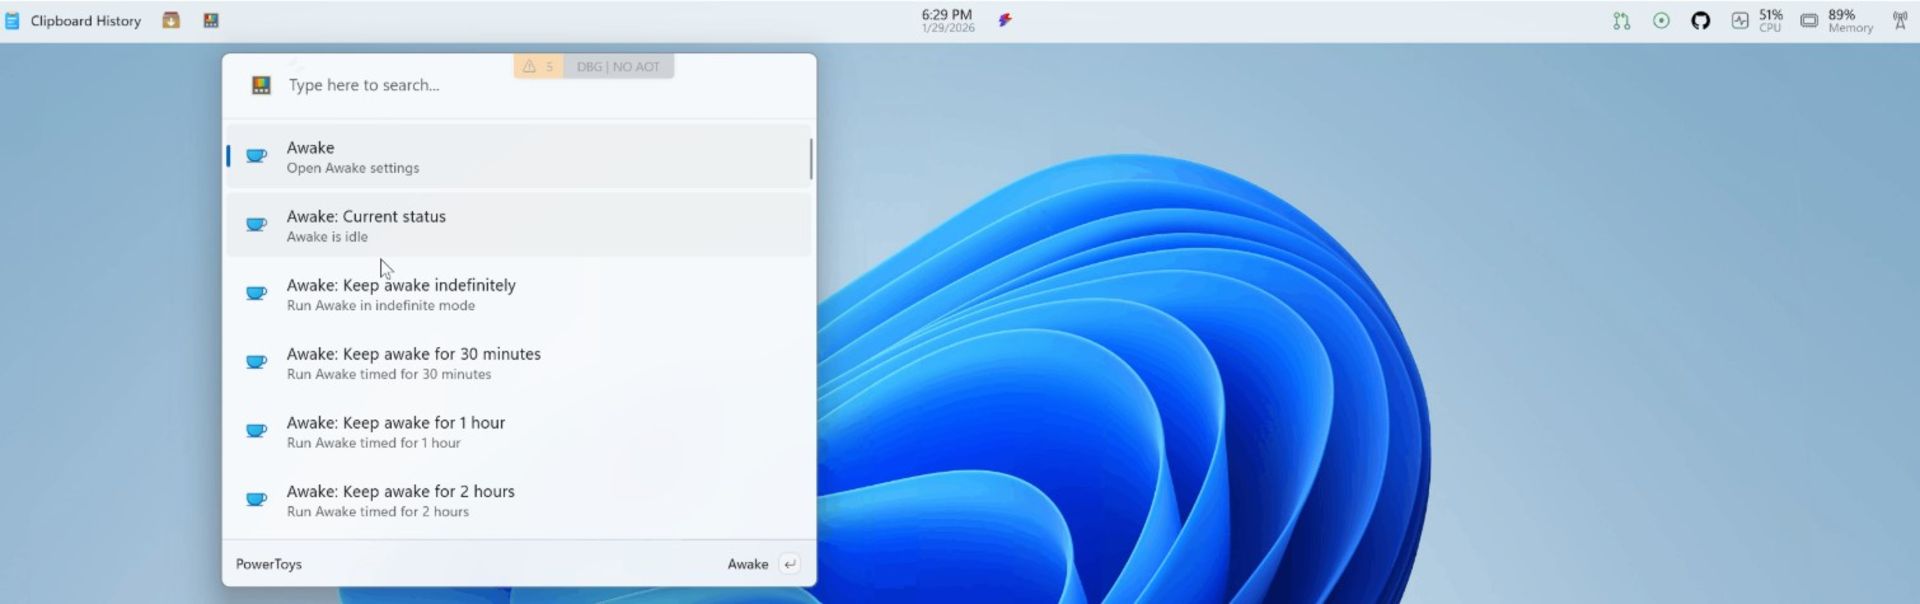Click cup icon of 2 hours row

[x=257, y=501]
